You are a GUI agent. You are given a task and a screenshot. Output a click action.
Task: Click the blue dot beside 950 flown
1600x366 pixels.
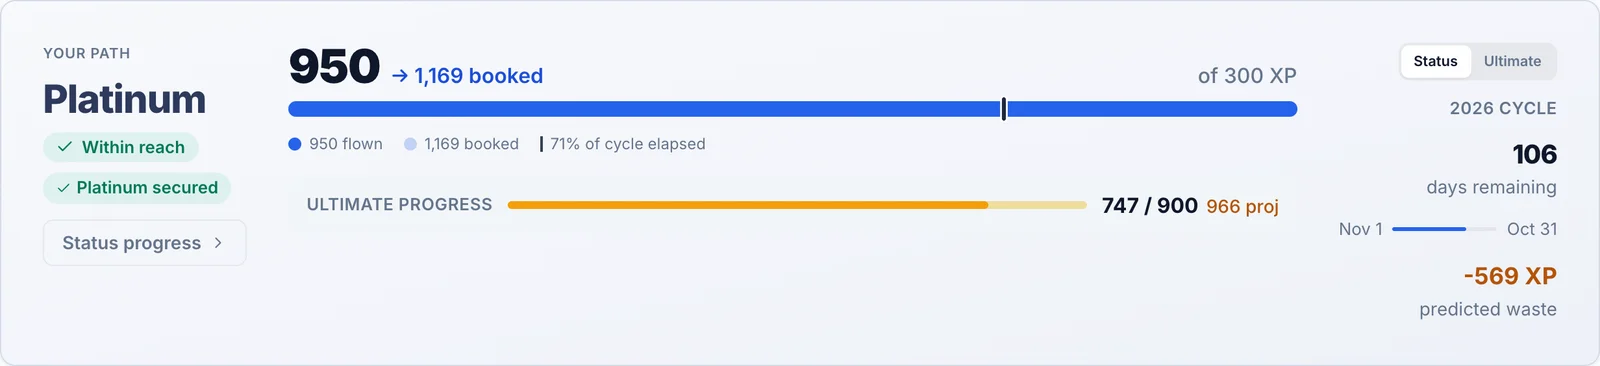[x=295, y=144]
